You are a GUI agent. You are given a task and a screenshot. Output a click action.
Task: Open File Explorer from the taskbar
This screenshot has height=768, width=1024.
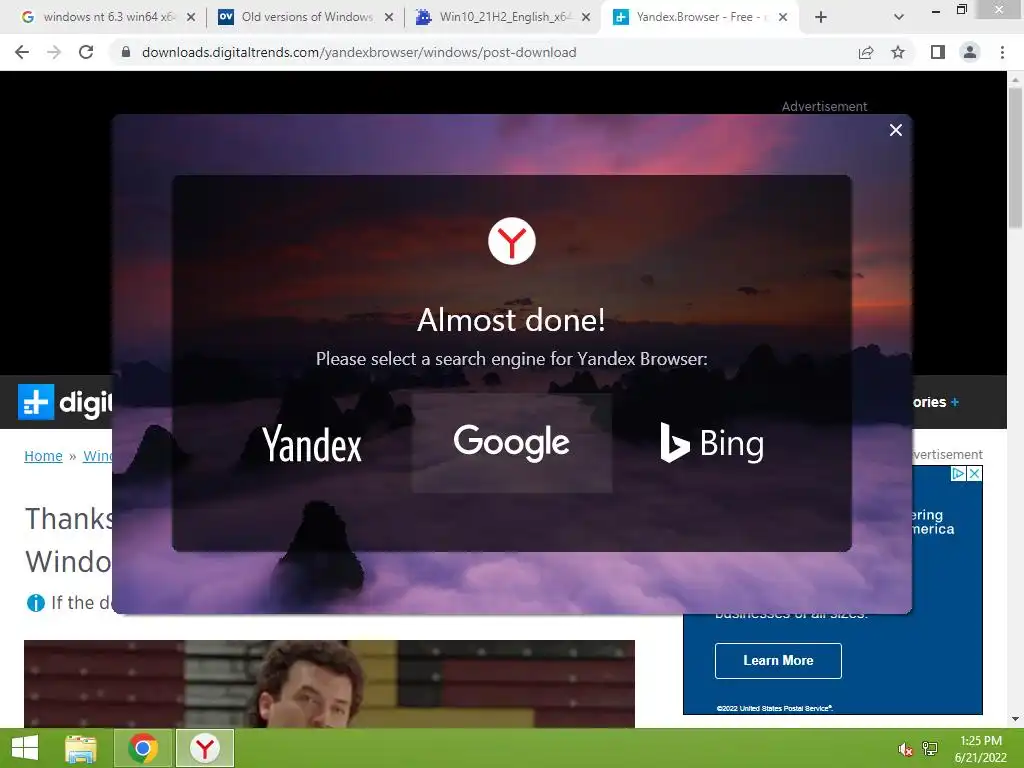pyautogui.click(x=81, y=748)
